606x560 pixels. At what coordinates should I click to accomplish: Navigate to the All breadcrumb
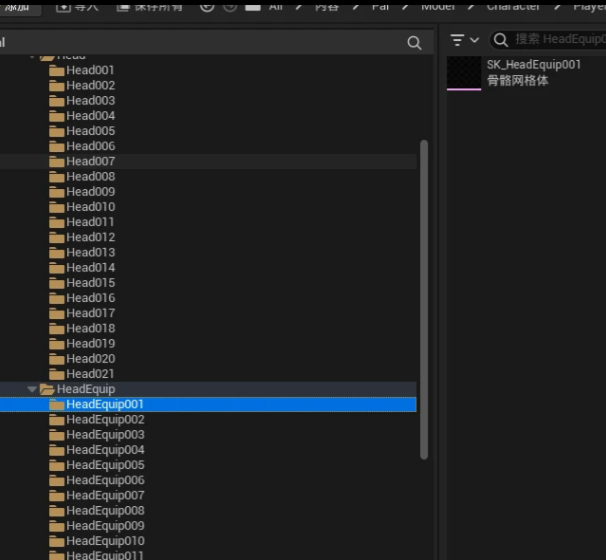tap(276, 7)
